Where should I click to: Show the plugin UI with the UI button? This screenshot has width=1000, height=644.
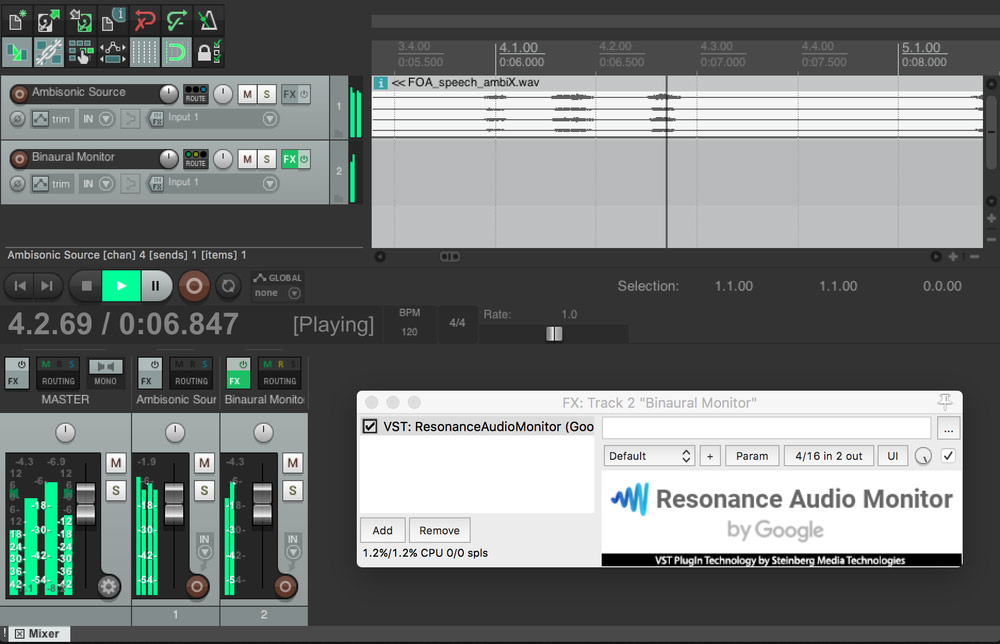(x=892, y=455)
